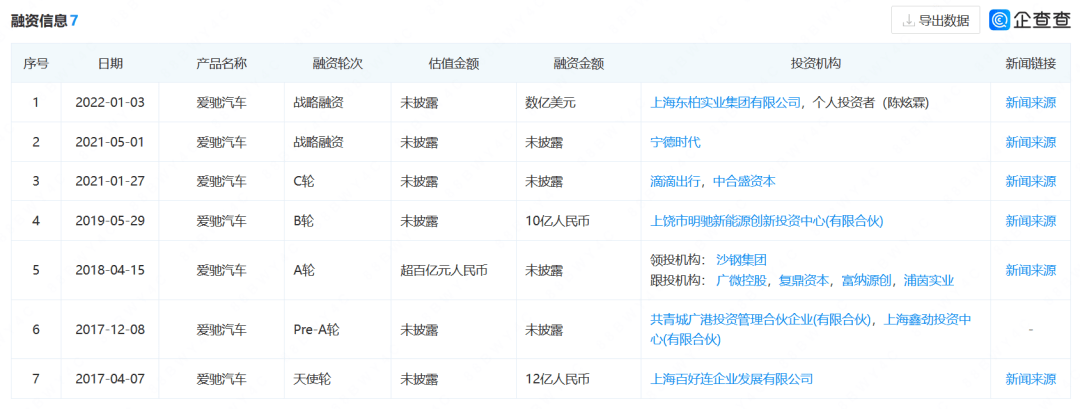Click 爱驰汽车 in the 2017-04-07 row
The image size is (1080, 409).
pos(221,379)
